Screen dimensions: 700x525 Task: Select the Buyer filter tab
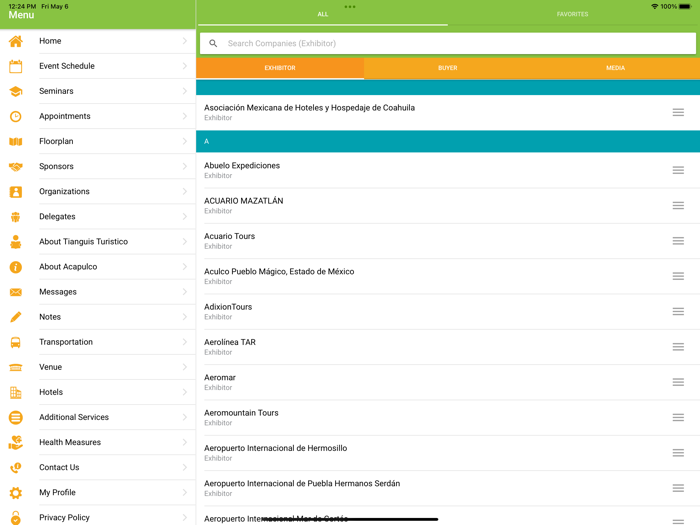[x=447, y=68]
